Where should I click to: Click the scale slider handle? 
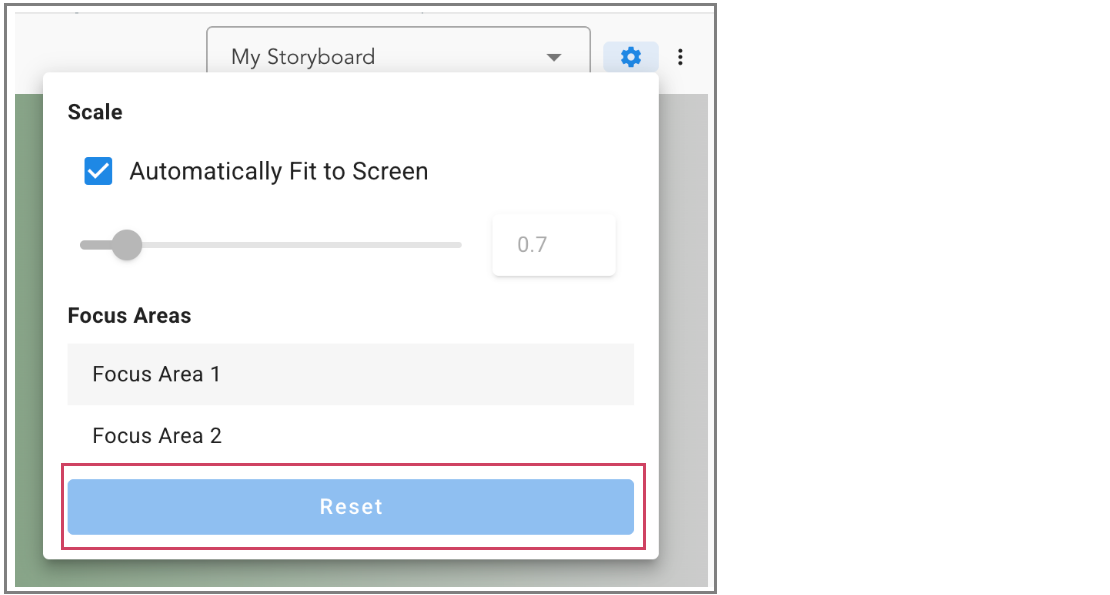[x=126, y=245]
